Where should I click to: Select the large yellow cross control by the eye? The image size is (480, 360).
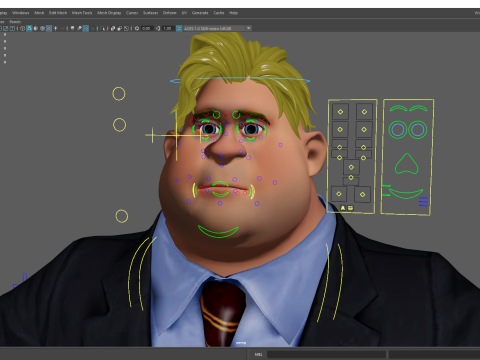[176, 135]
